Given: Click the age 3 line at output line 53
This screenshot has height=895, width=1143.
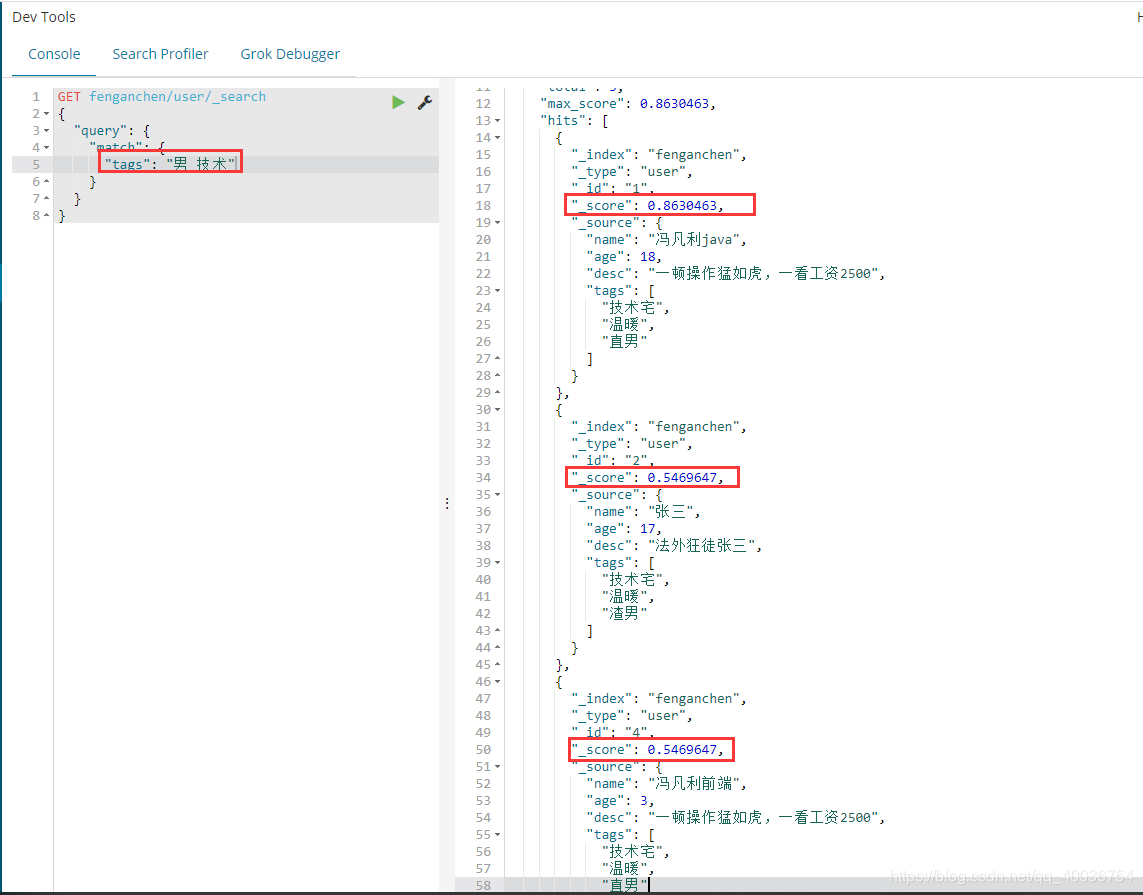Looking at the screenshot, I should pyautogui.click(x=620, y=800).
